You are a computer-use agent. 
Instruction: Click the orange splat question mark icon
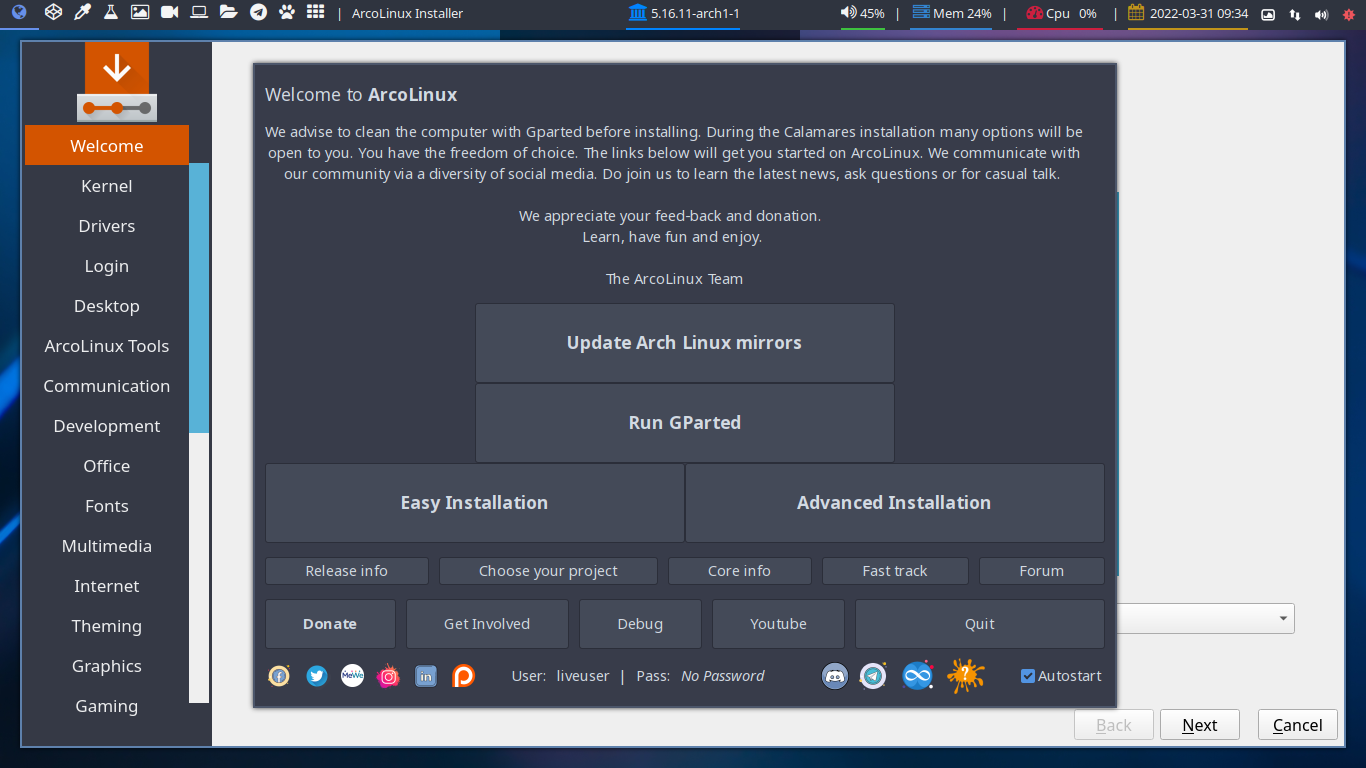(966, 676)
